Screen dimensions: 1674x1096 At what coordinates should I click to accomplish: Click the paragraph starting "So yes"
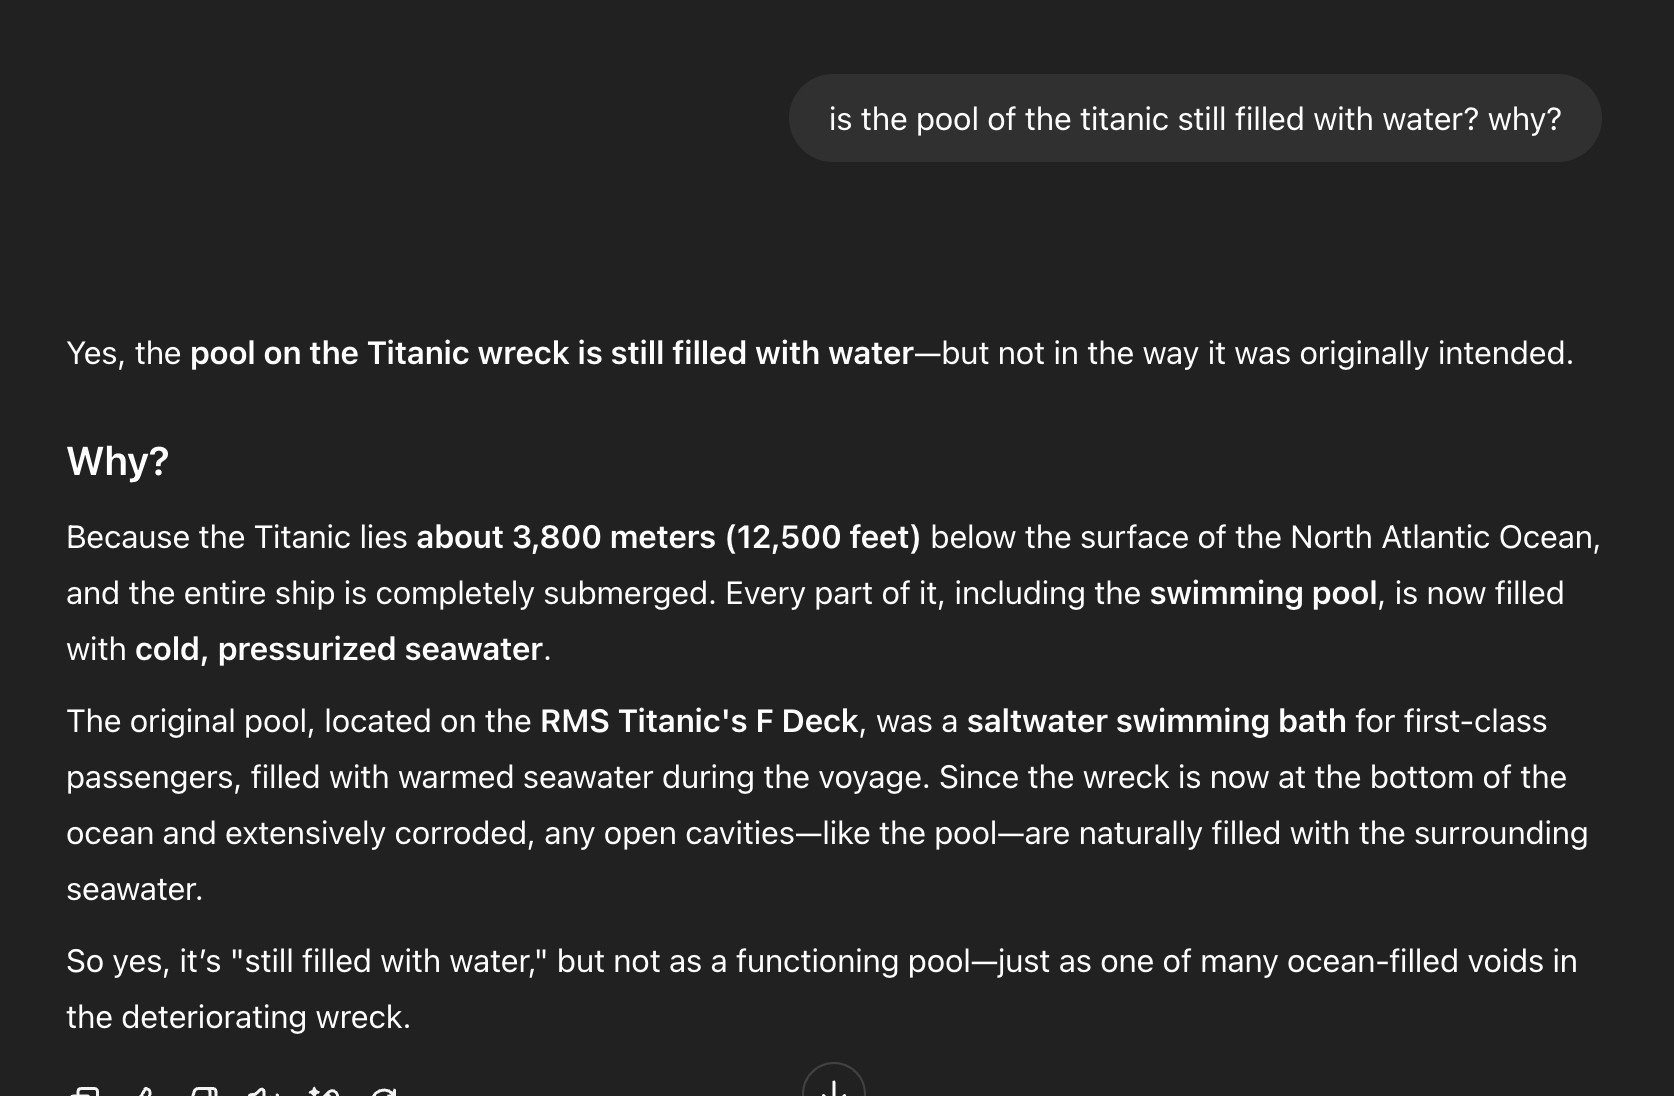click(821, 989)
